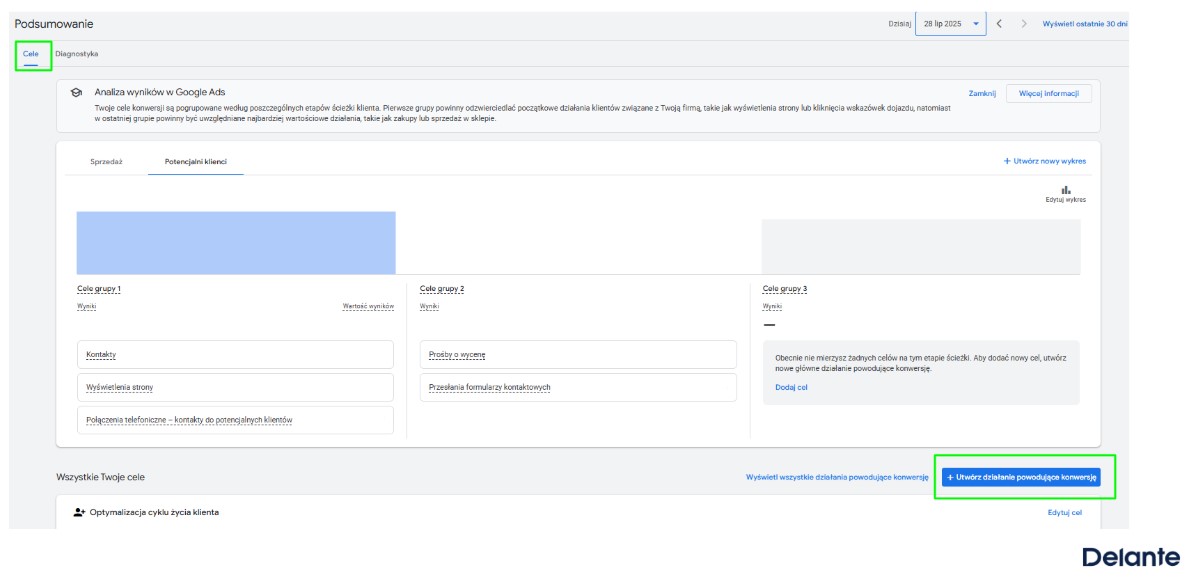Open the Sprzedaż chart tab
The image size is (1194, 583).
[x=107, y=161]
